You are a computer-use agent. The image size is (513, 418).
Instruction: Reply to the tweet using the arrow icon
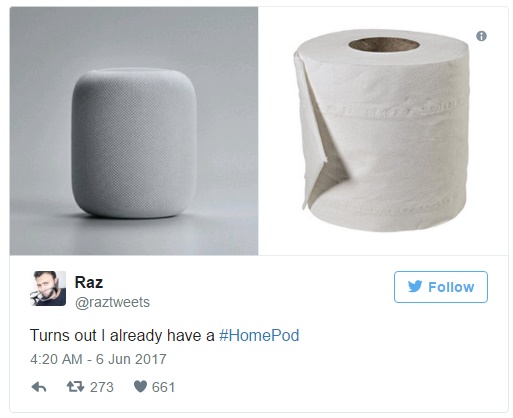tap(39, 387)
